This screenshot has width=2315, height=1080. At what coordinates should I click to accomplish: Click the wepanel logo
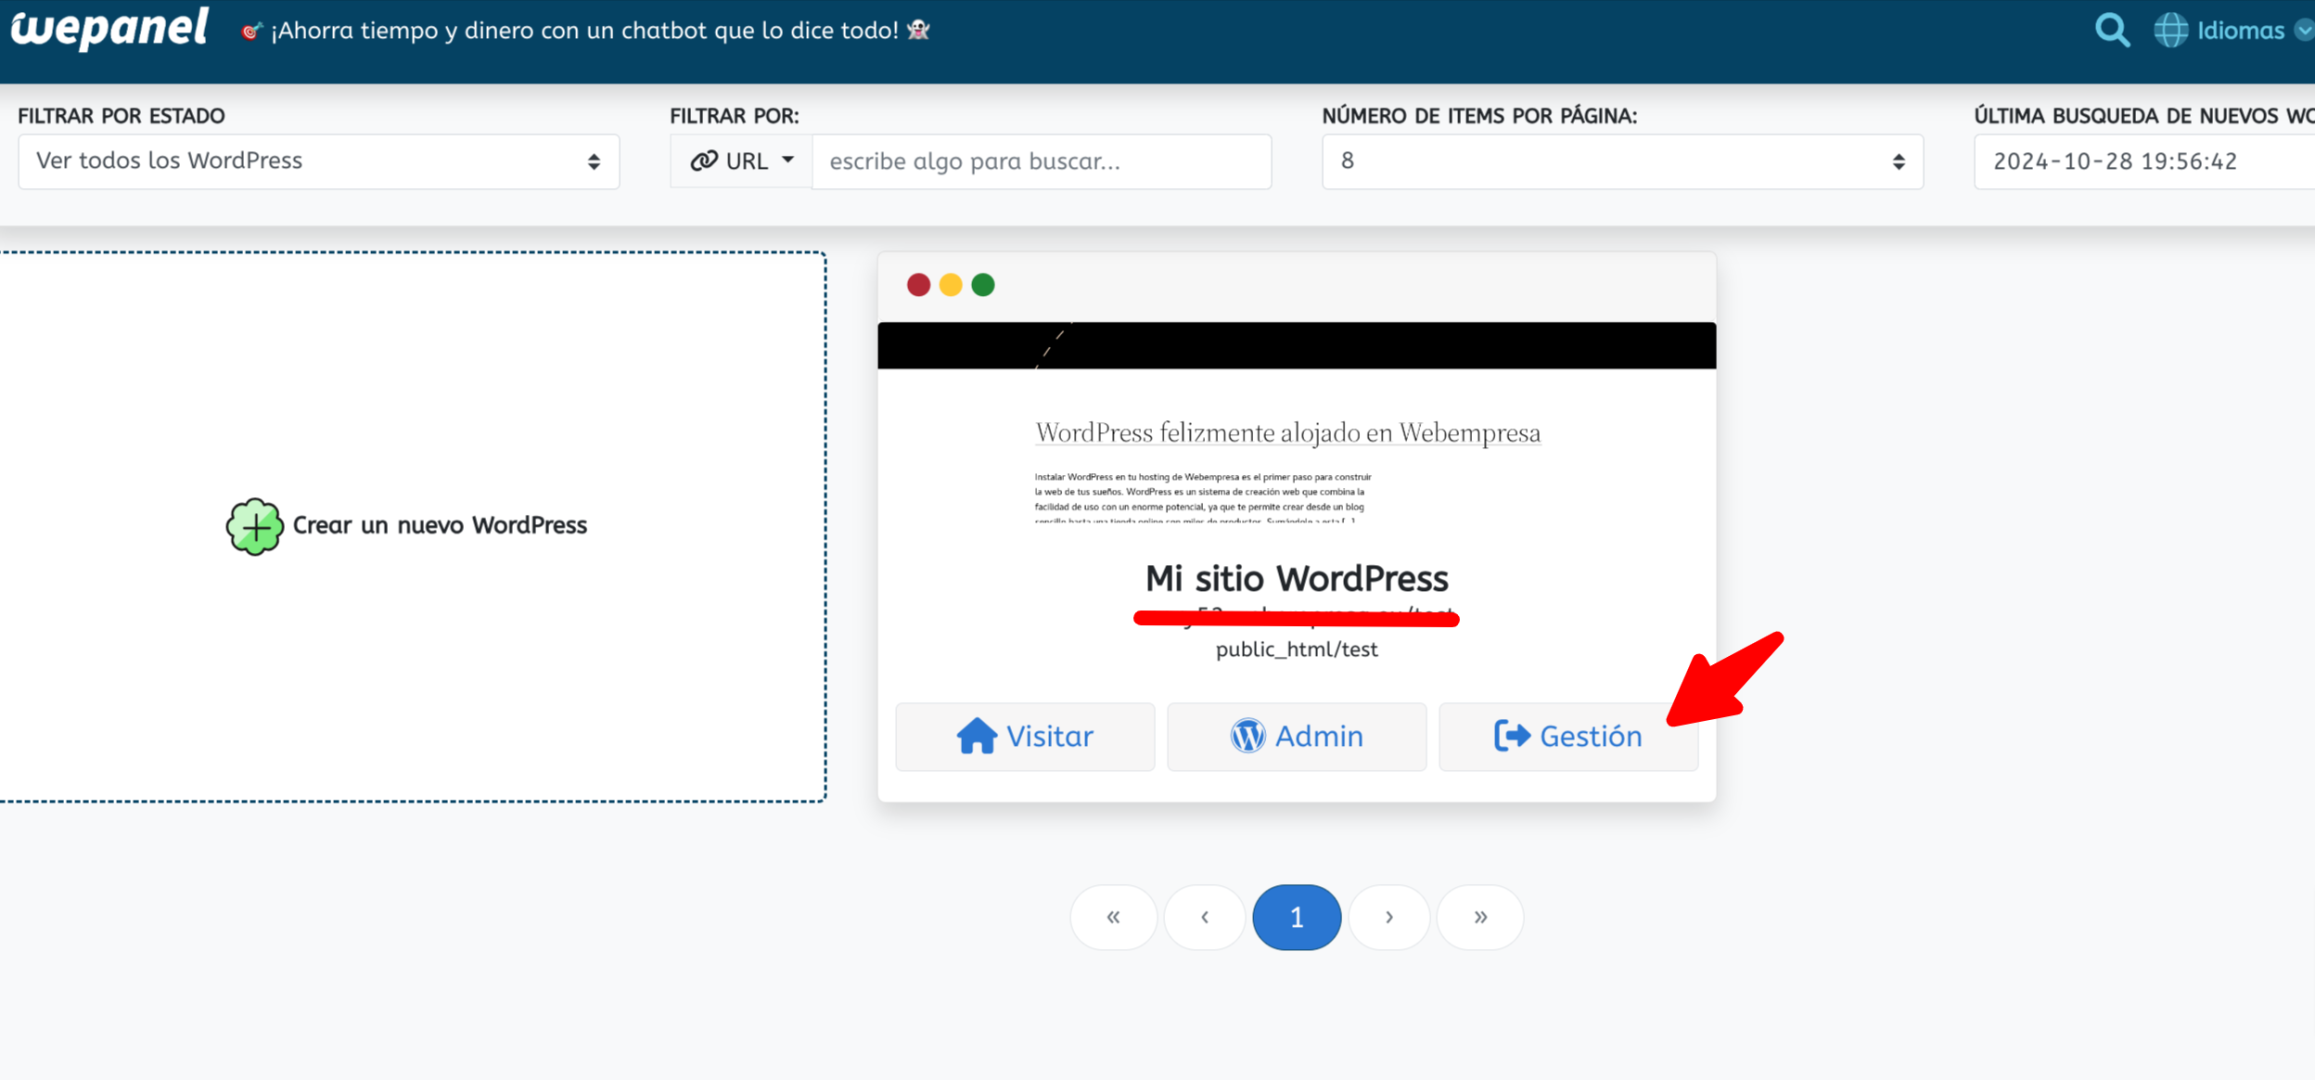point(109,29)
